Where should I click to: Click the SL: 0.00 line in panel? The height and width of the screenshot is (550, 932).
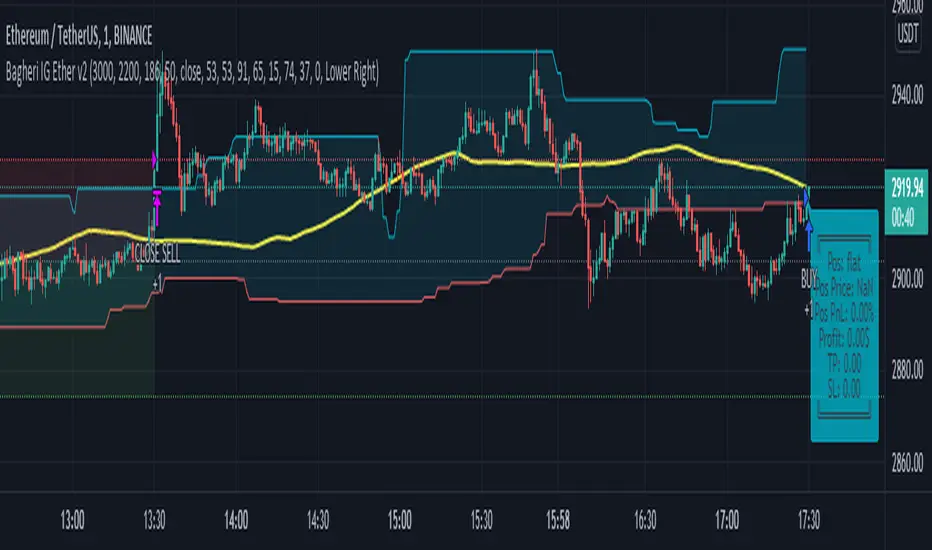(844, 389)
